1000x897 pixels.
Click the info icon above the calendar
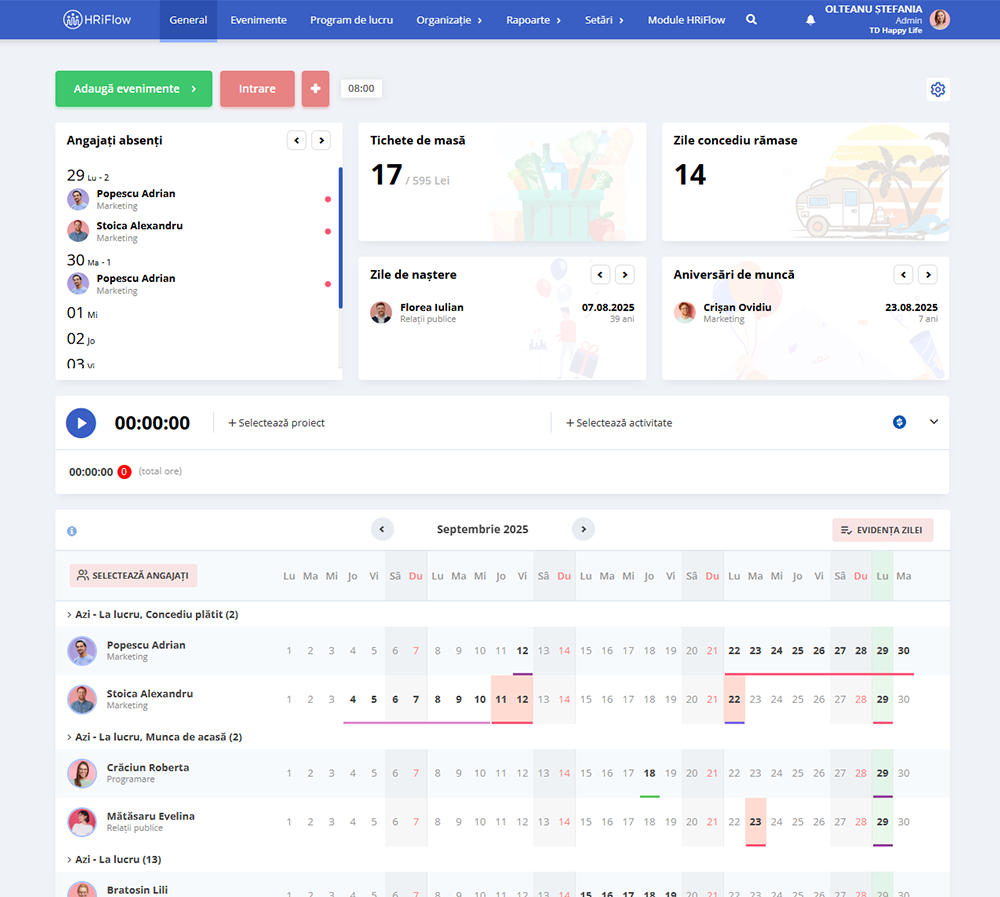pyautogui.click(x=71, y=531)
